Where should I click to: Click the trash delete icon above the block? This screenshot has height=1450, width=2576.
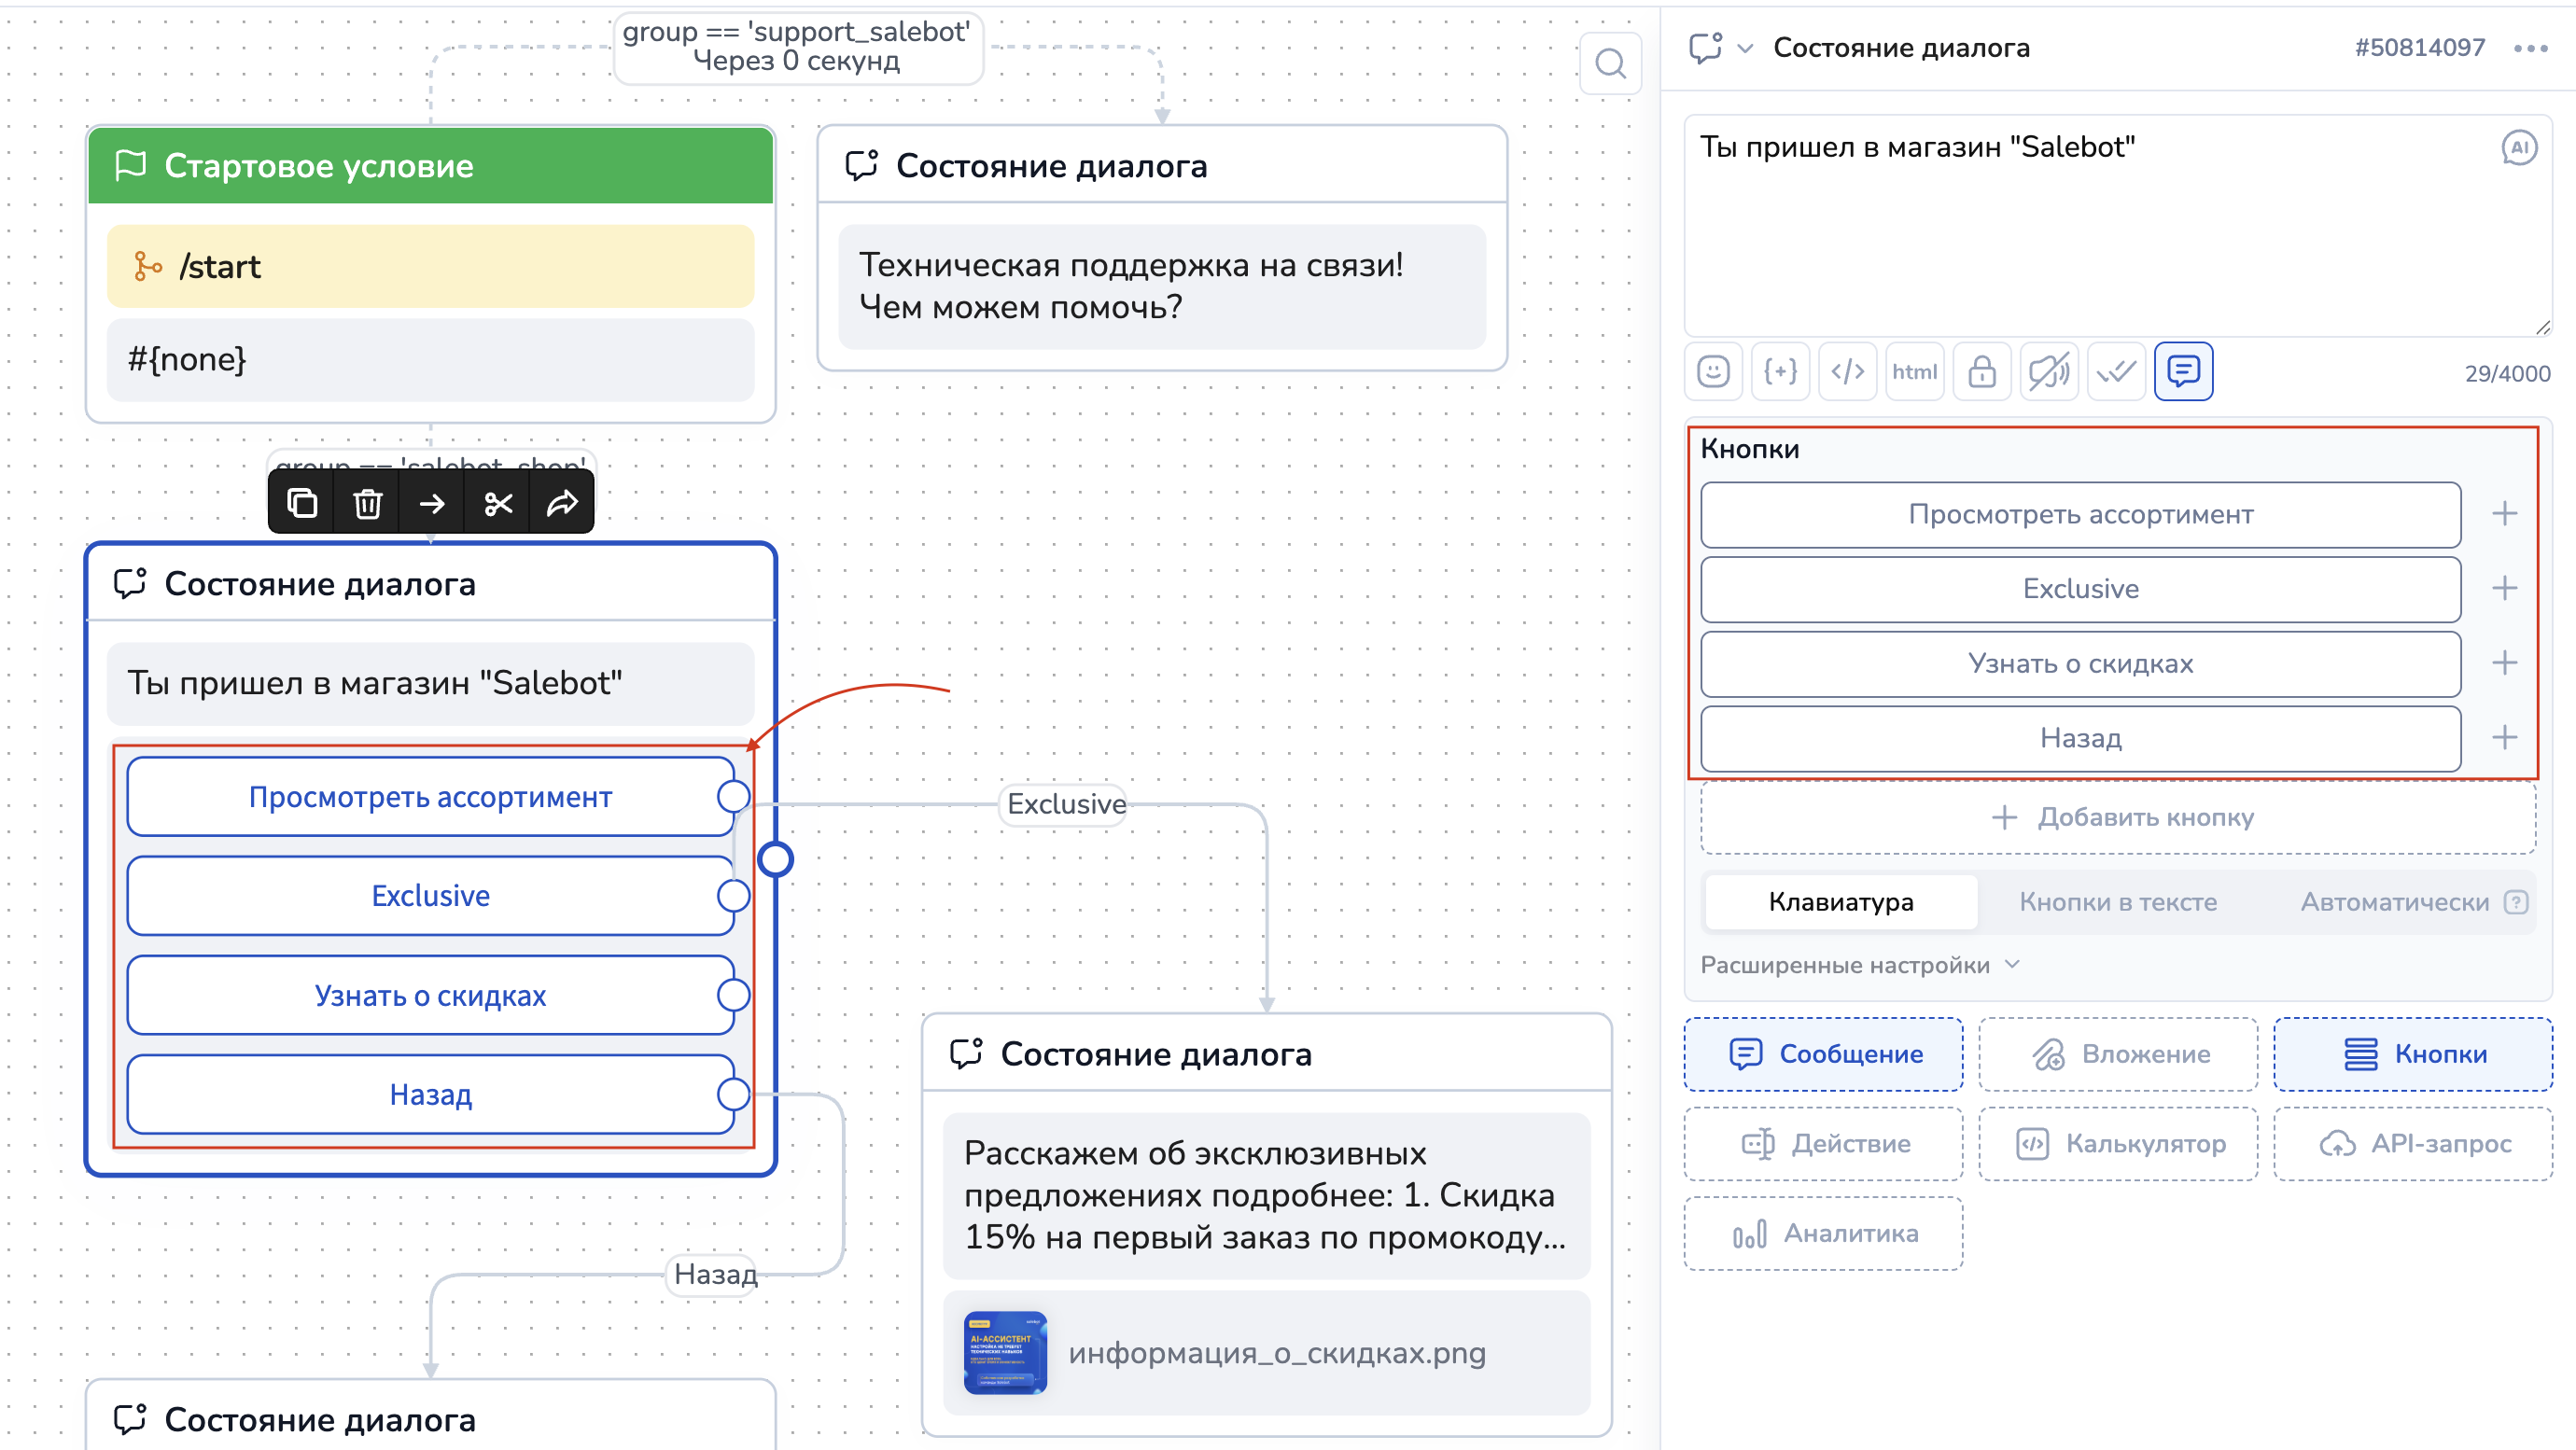pyautogui.click(x=367, y=503)
